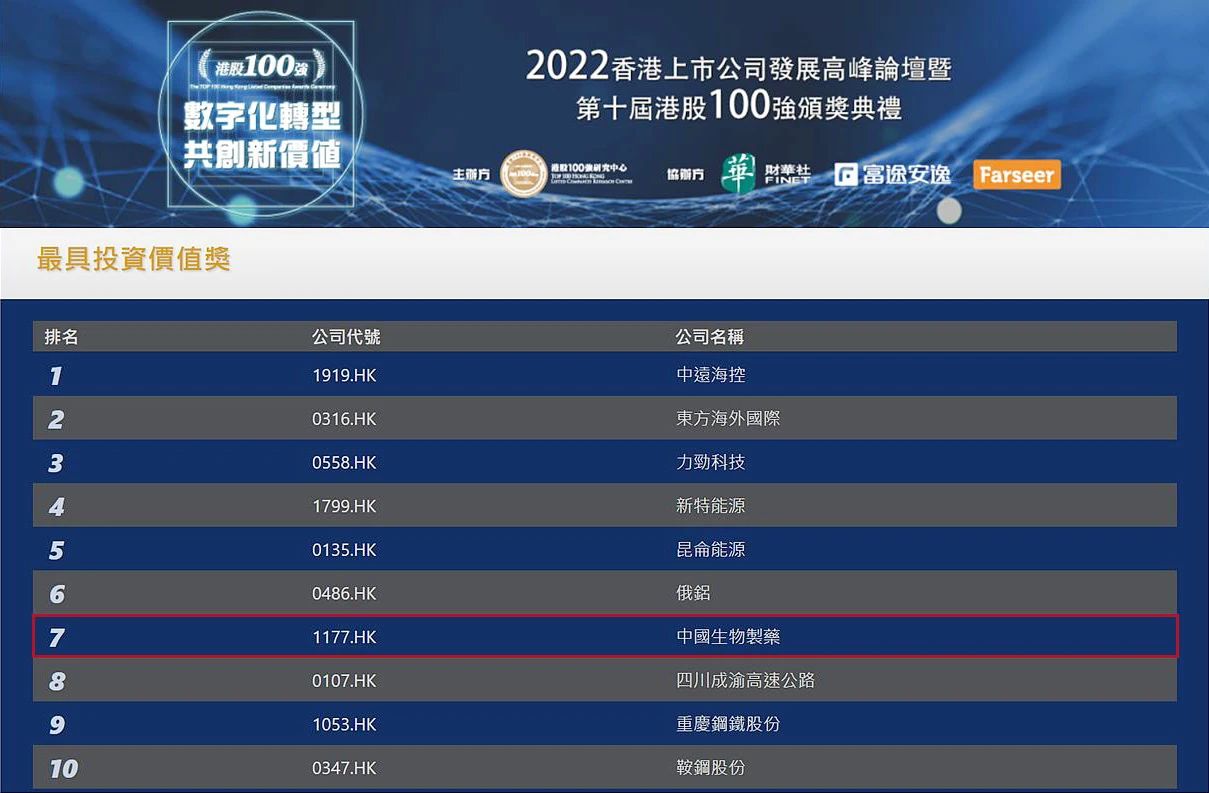Click the 排名 column header
Viewport: 1209px width, 793px height.
(62, 337)
